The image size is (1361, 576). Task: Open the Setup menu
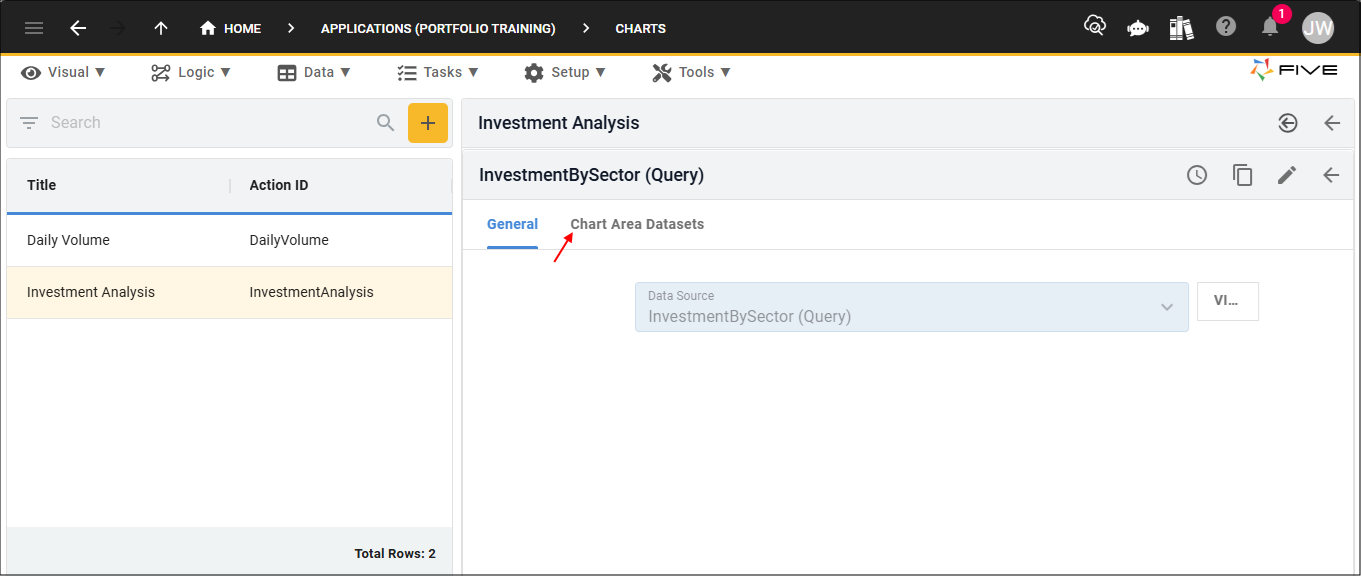pos(565,72)
